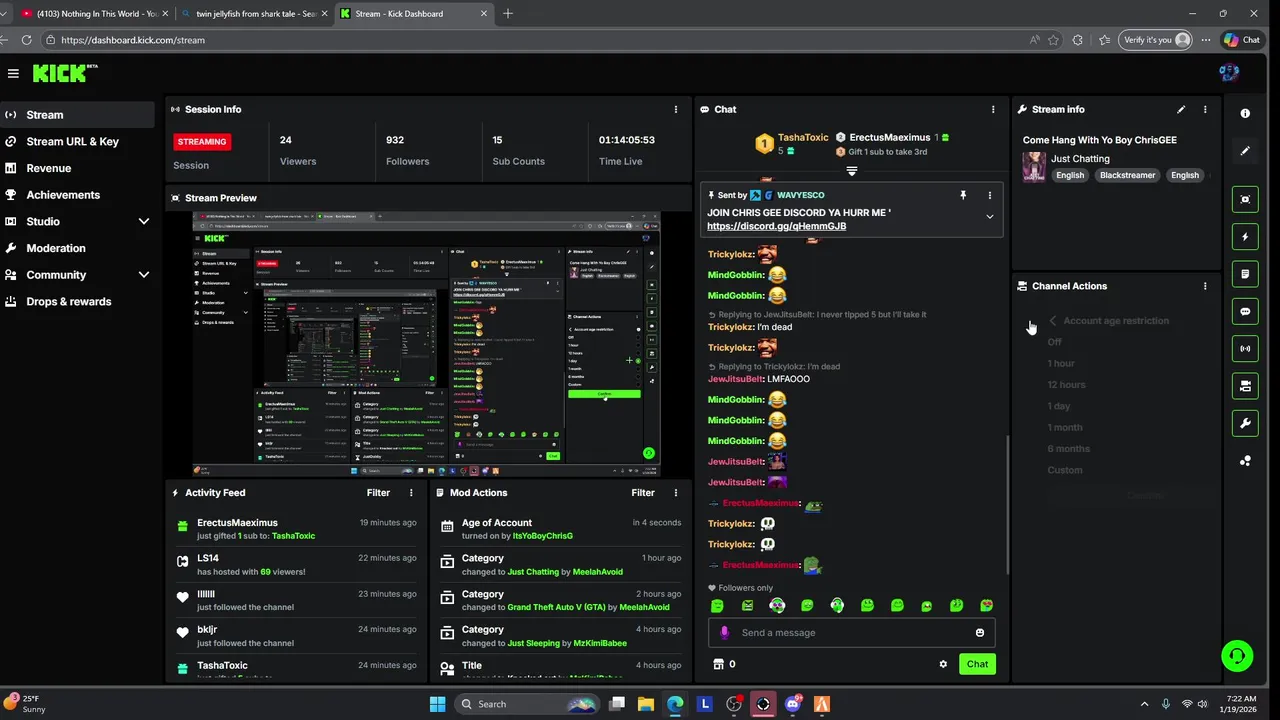Image resolution: width=1280 pixels, height=720 pixels.
Task: Expand the Studio sidebar section
Action: point(143,221)
